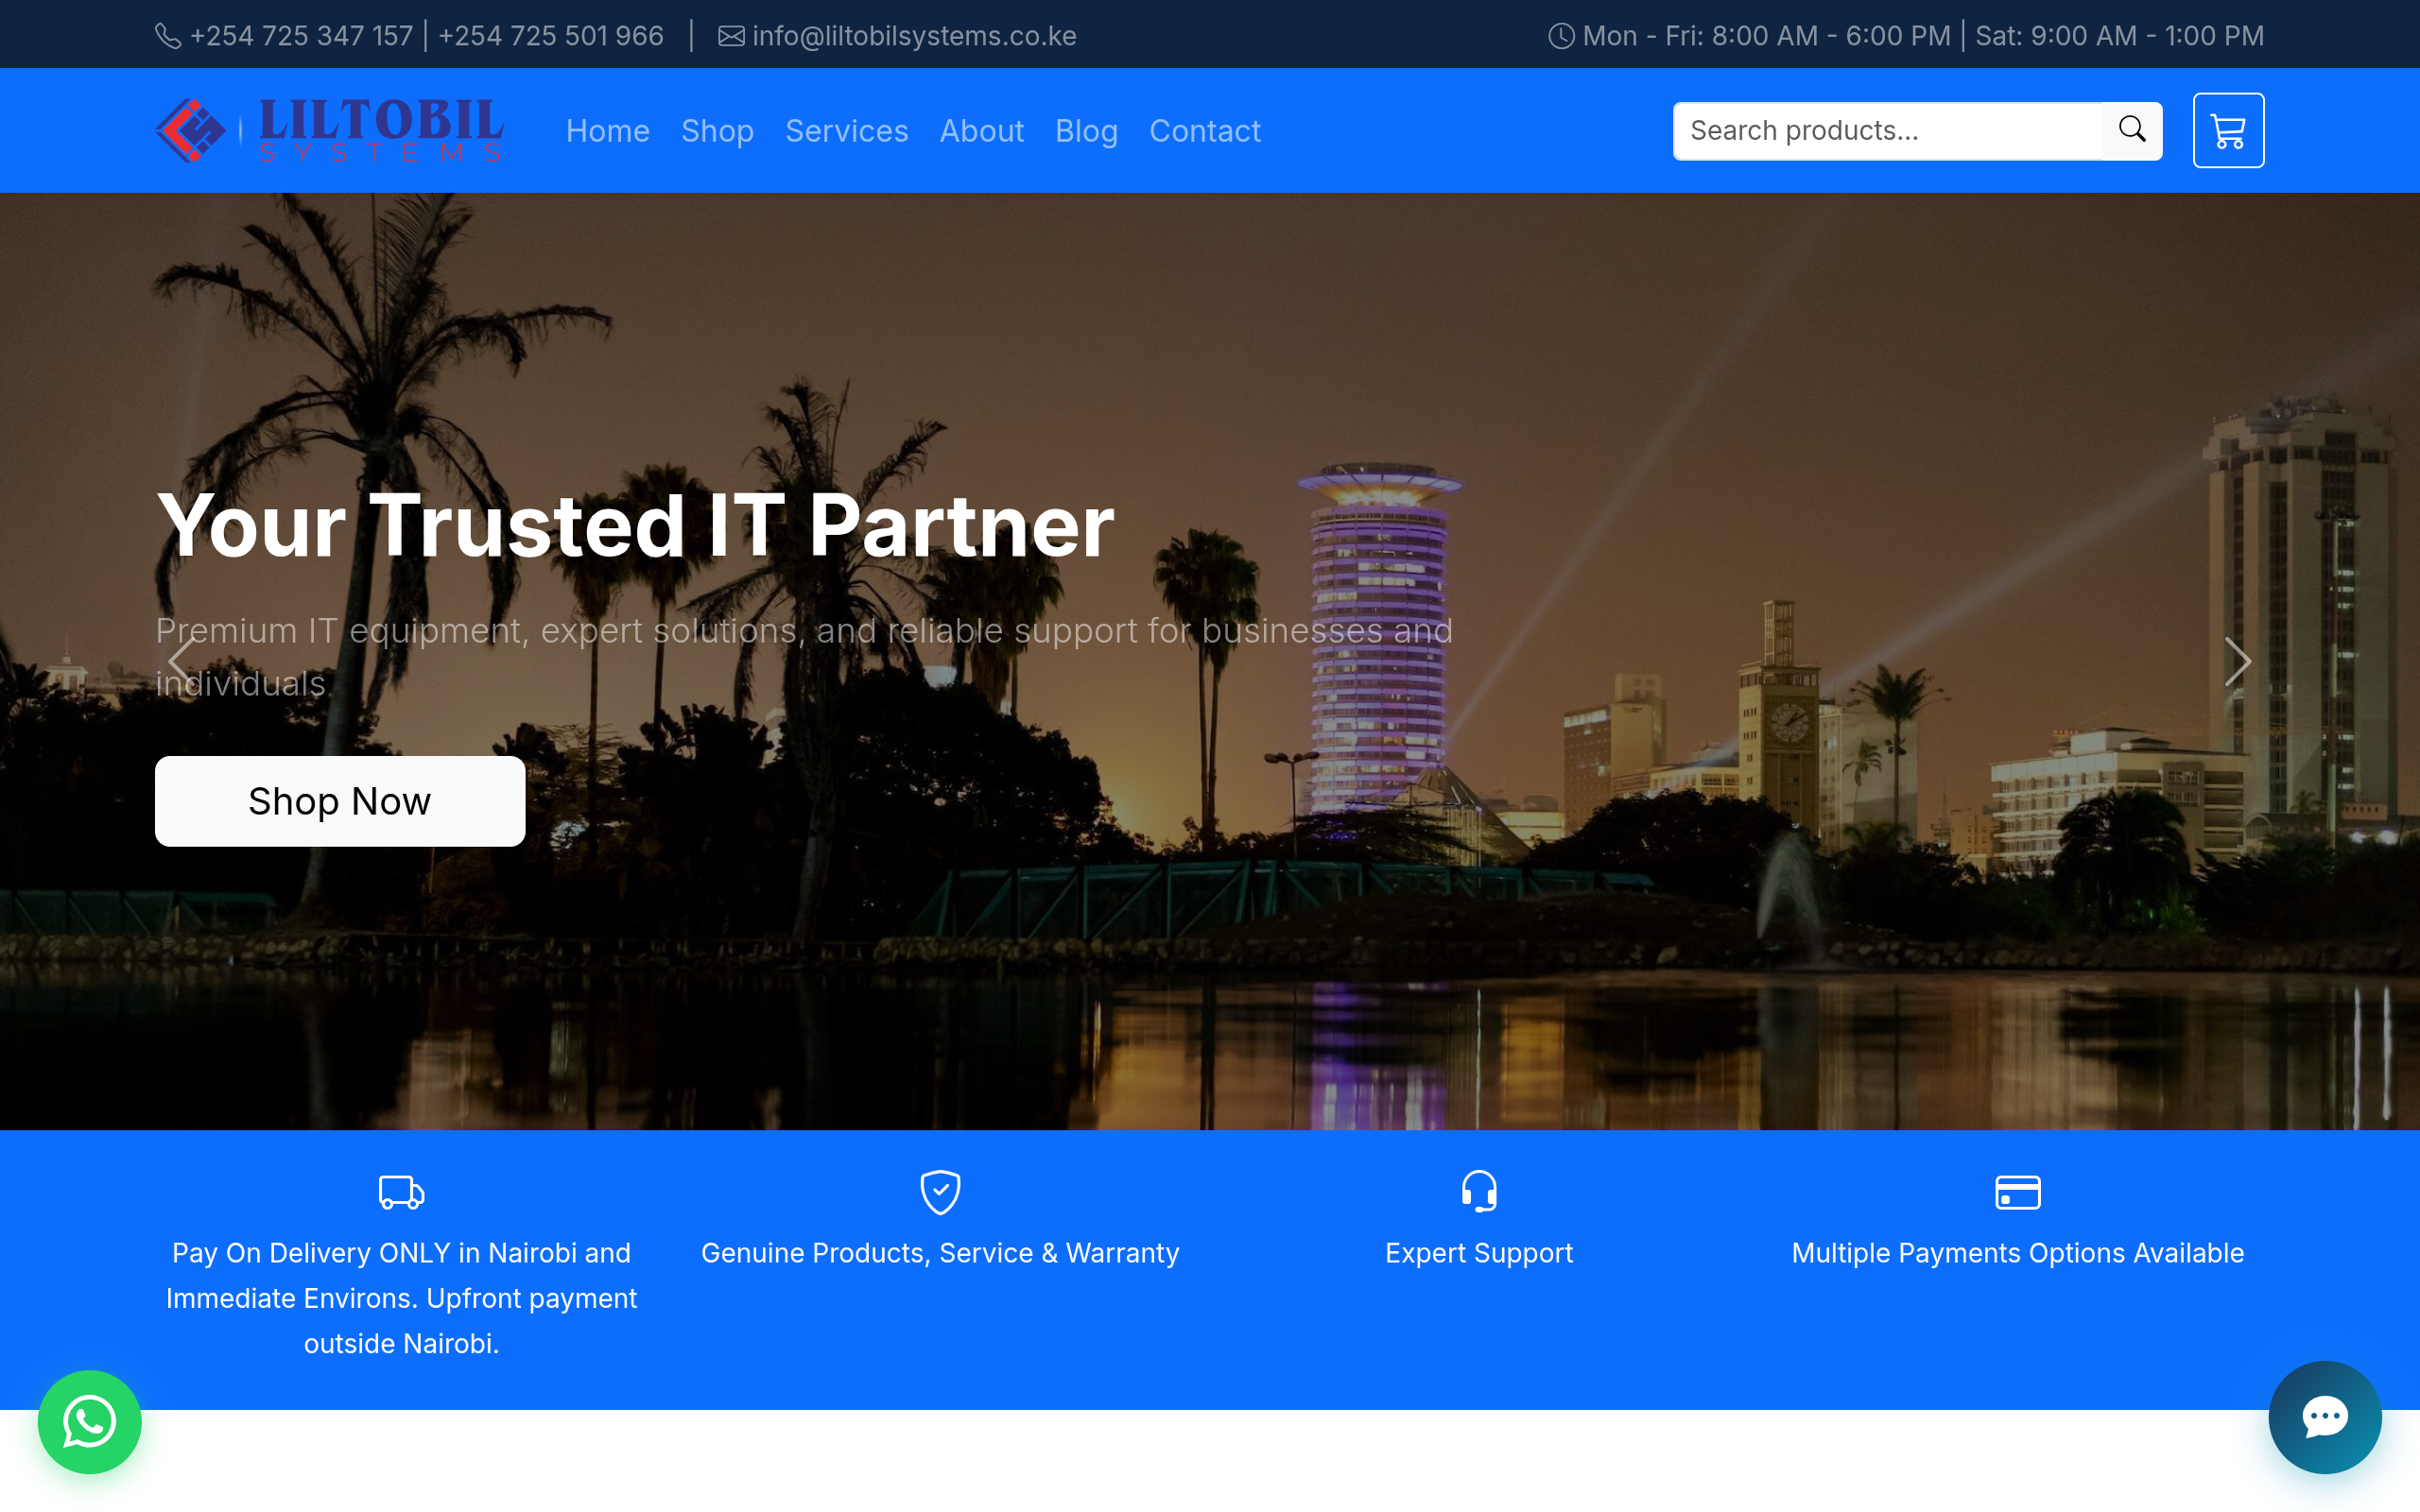Visit the Blog section
This screenshot has height=1512, width=2420.
click(x=1086, y=131)
